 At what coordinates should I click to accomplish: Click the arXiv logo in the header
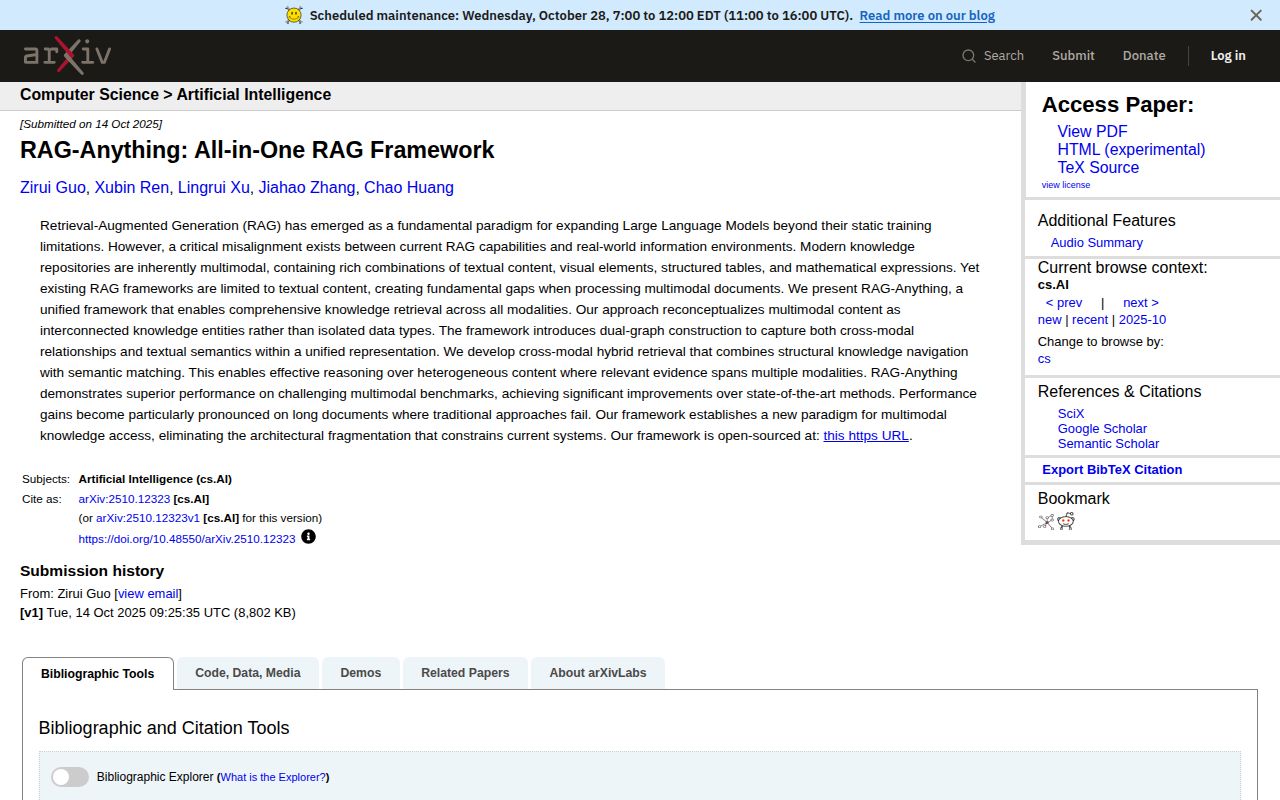click(67, 55)
